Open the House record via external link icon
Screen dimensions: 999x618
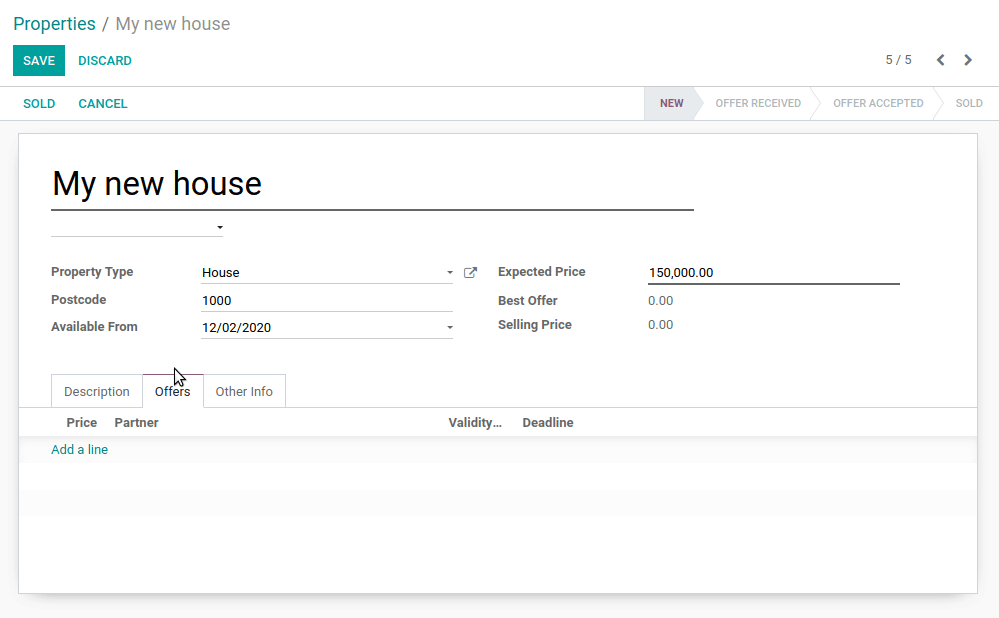pos(470,272)
